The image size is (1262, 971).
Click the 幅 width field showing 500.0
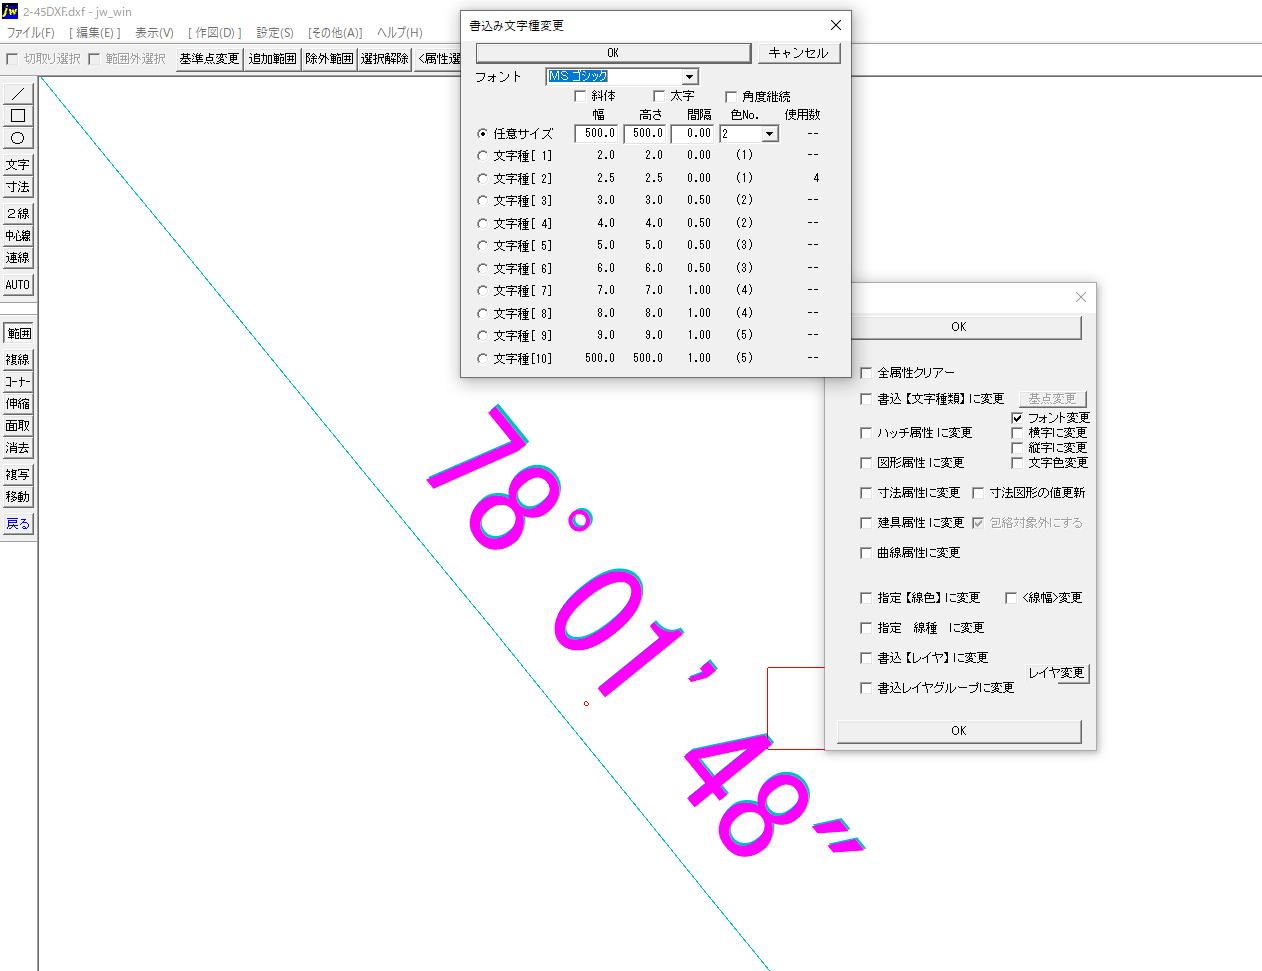[x=598, y=134]
